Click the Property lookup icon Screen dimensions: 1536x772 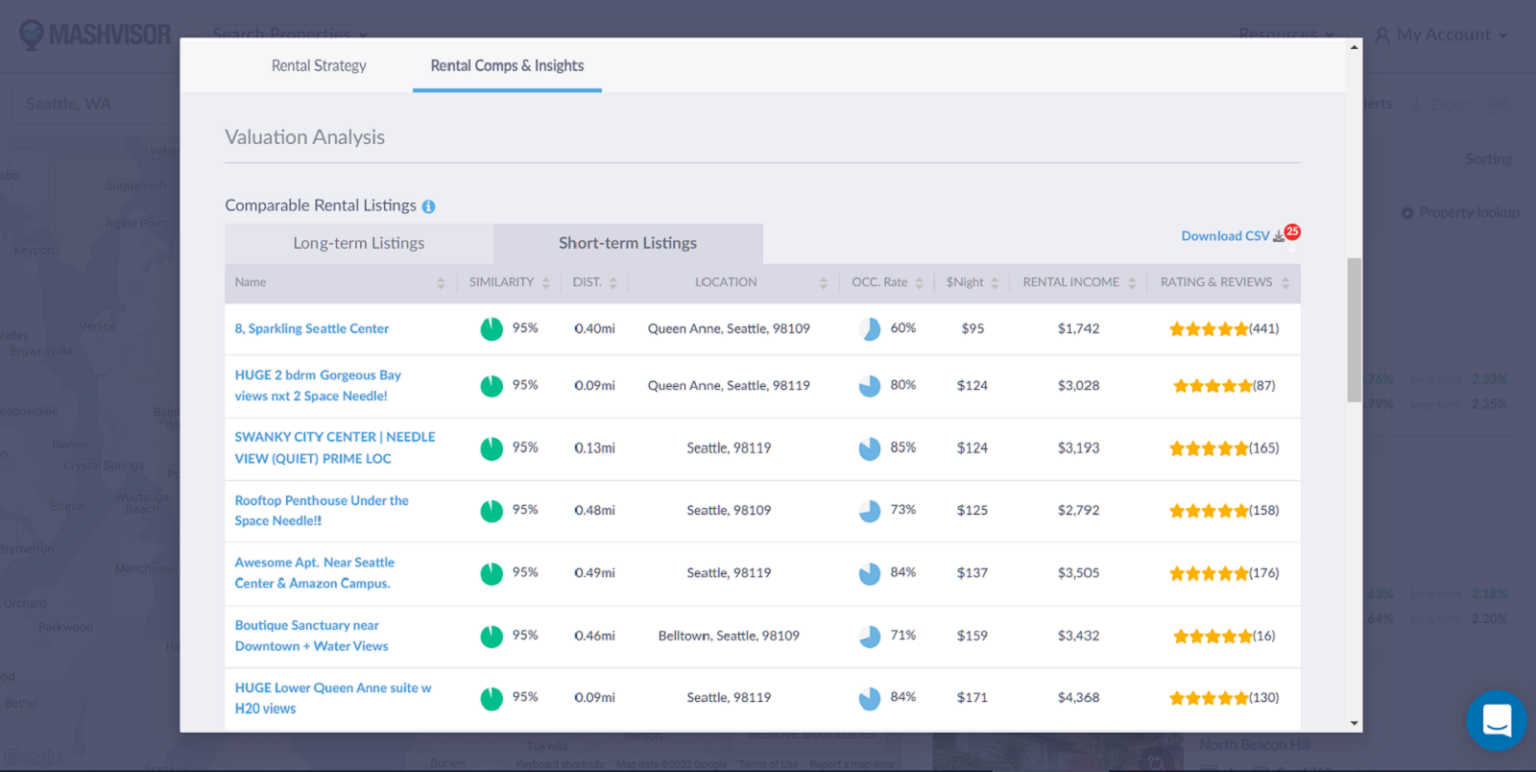[x=1409, y=212]
